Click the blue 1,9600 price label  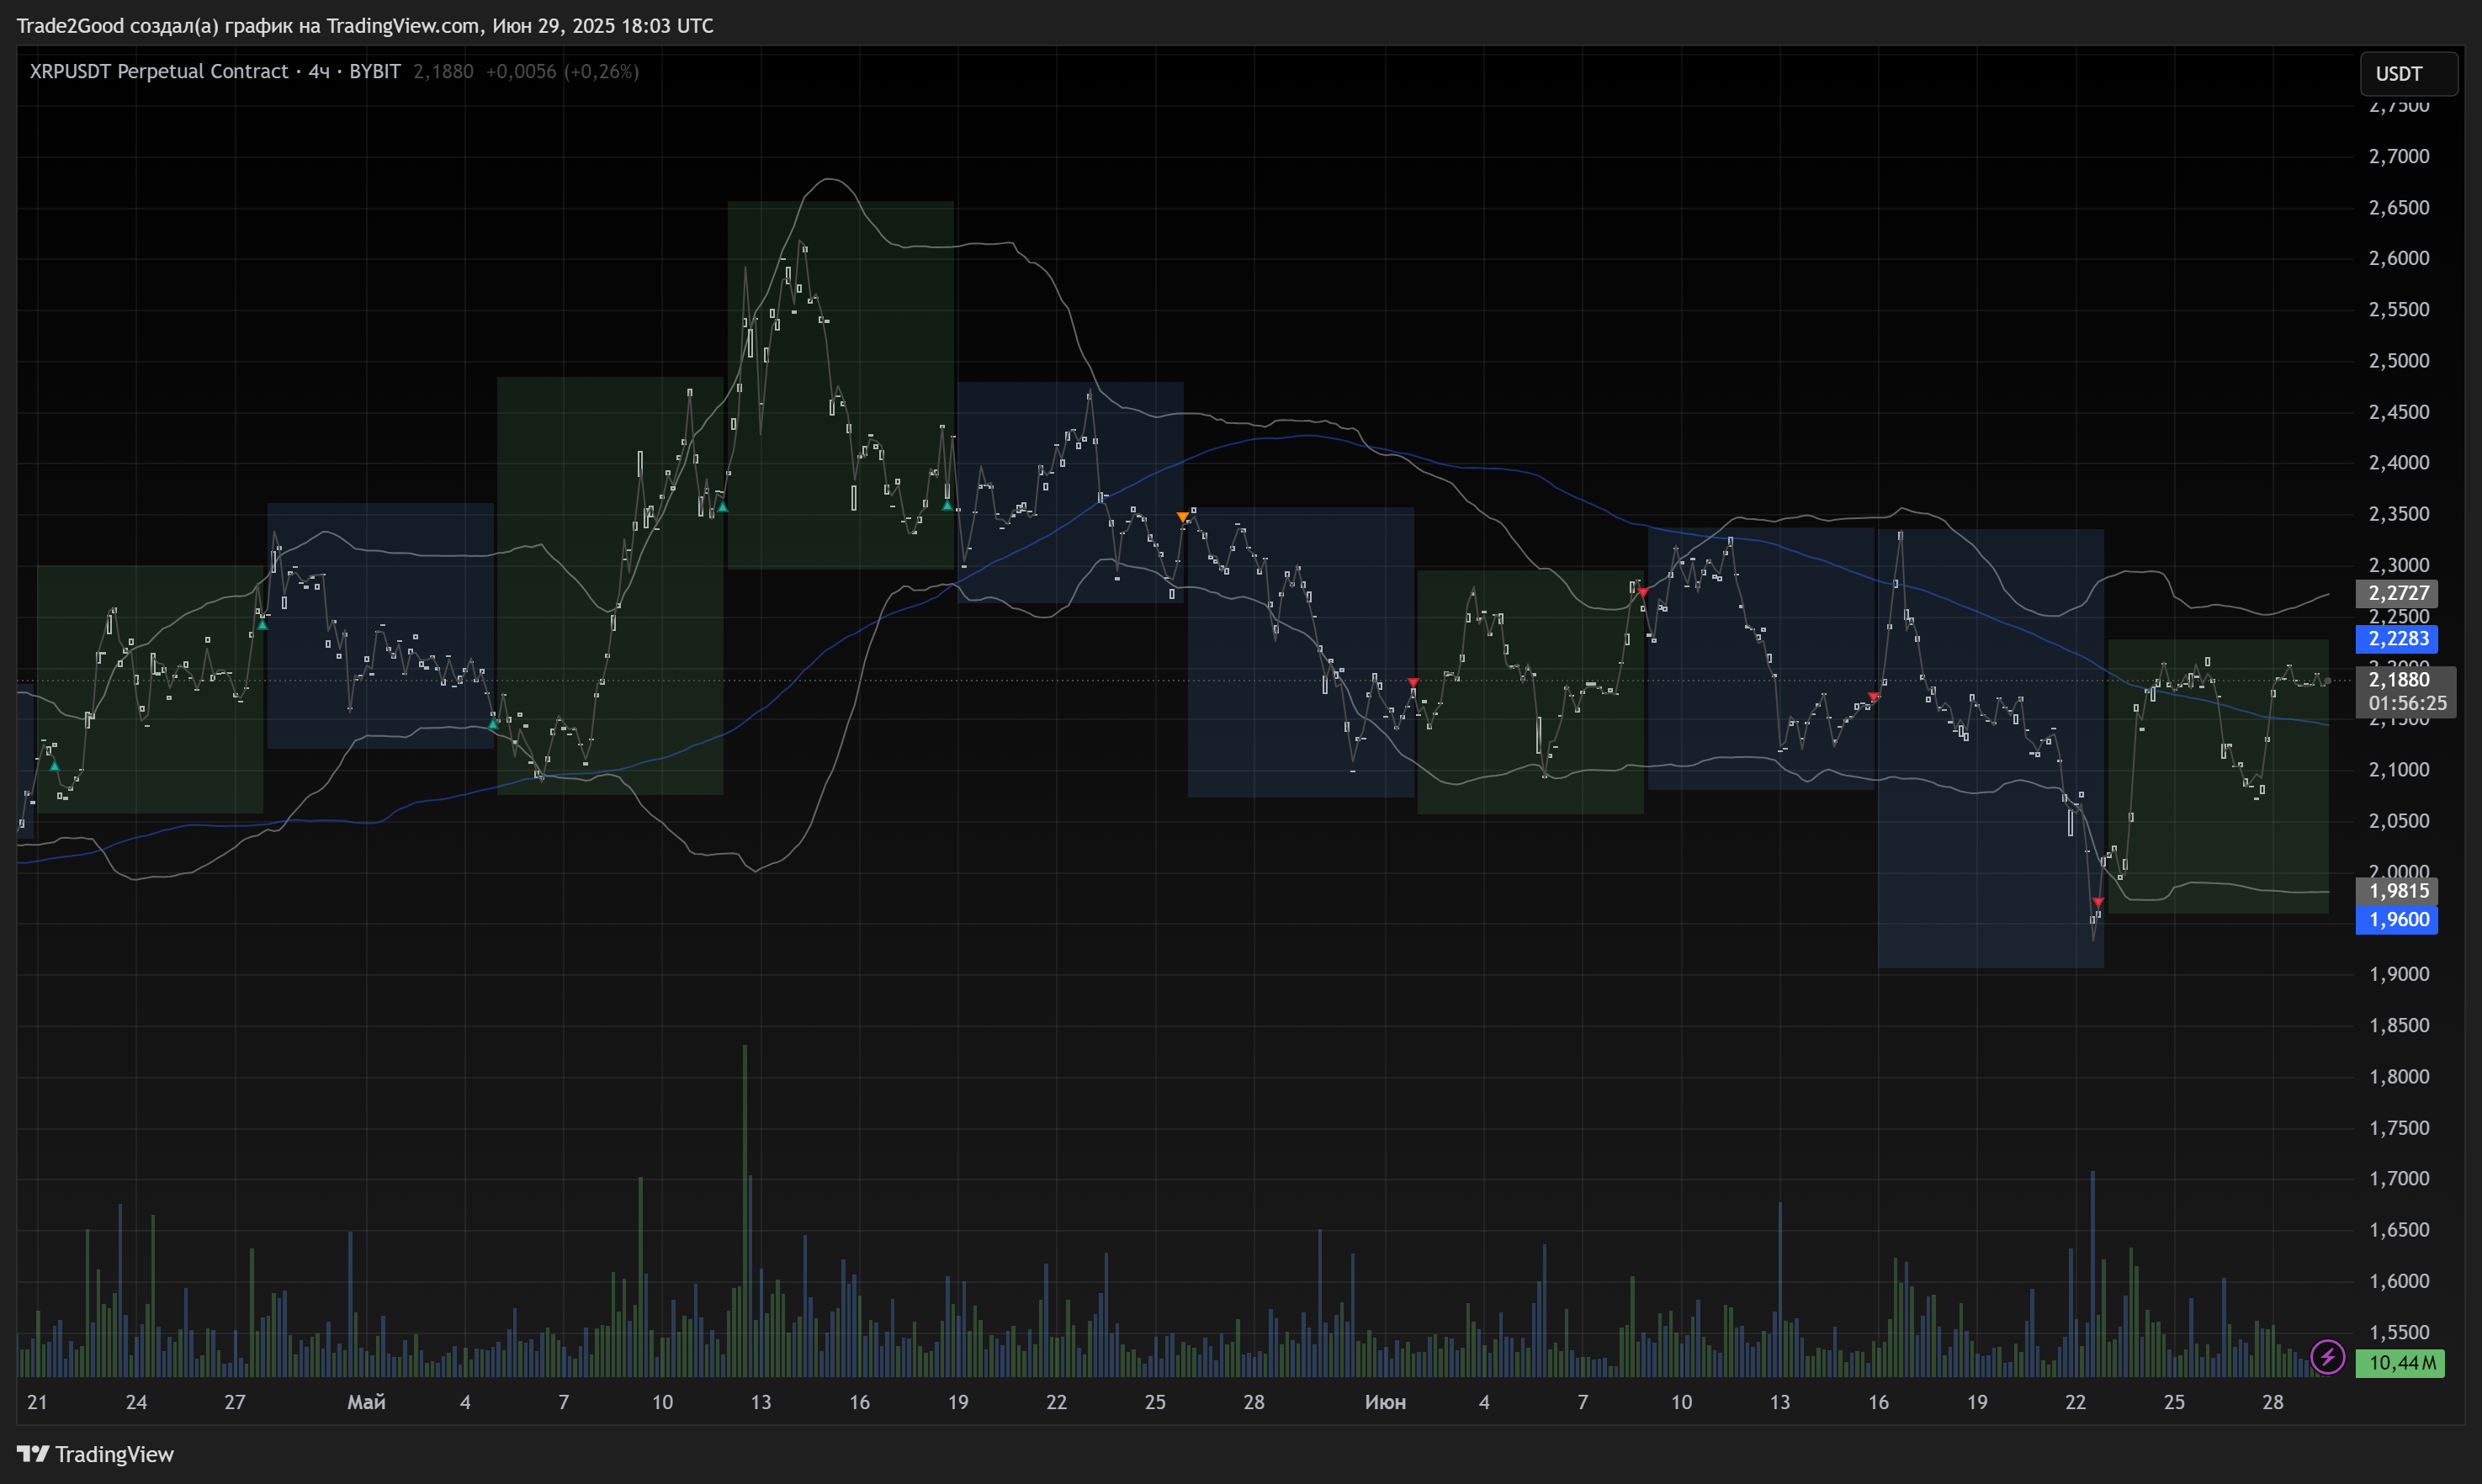[2397, 919]
